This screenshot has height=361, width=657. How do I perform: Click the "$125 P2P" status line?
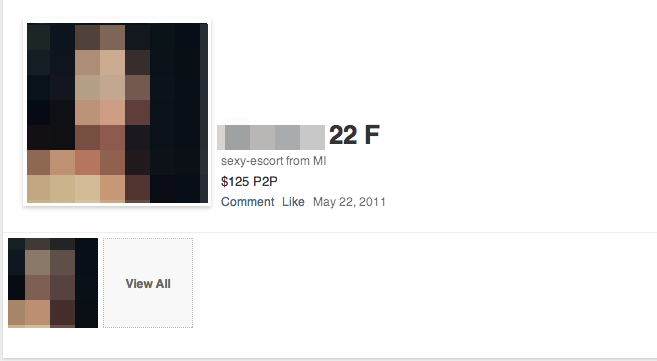[249, 181]
